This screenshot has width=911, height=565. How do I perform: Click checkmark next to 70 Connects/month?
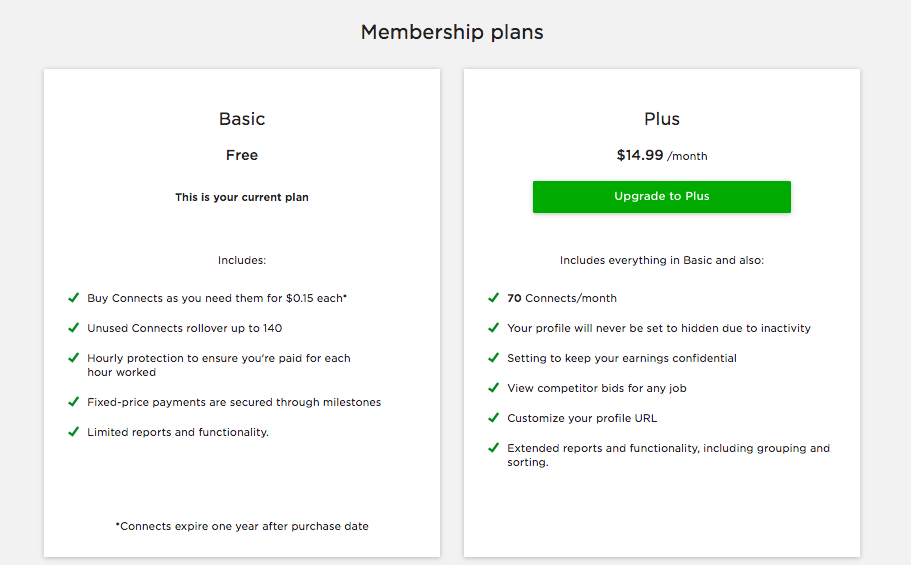[493, 298]
